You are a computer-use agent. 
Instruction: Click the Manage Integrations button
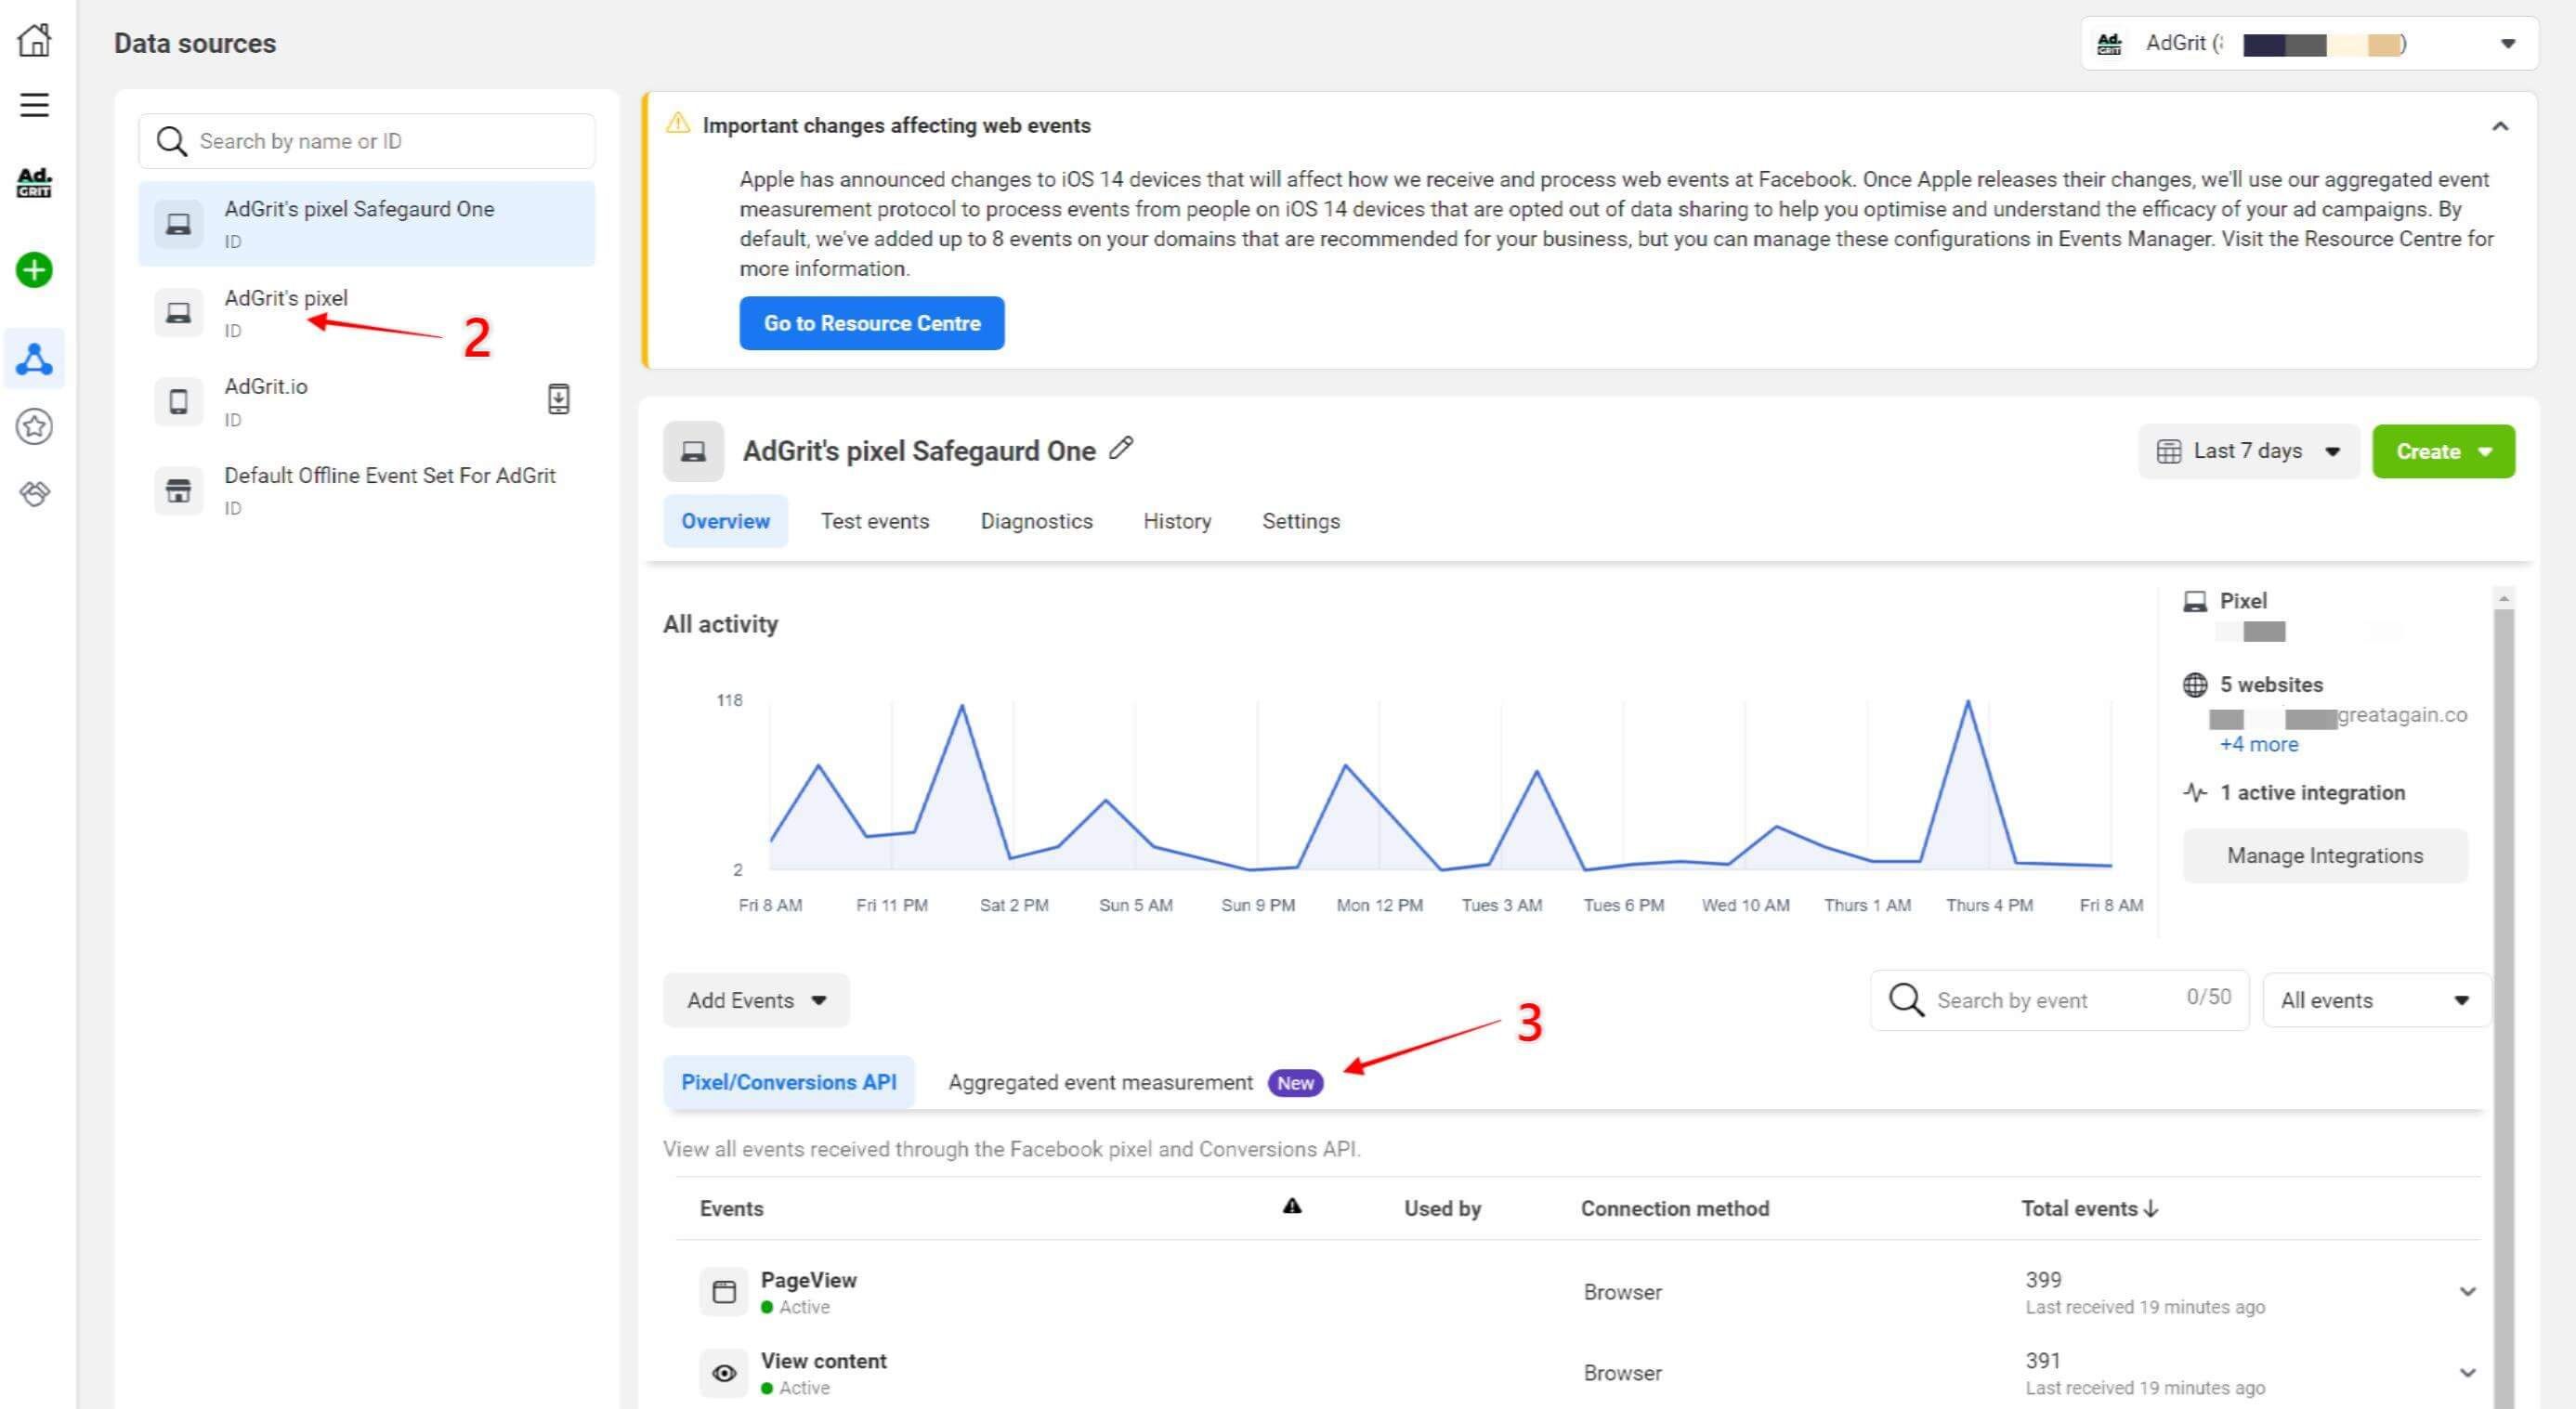(x=2325, y=856)
